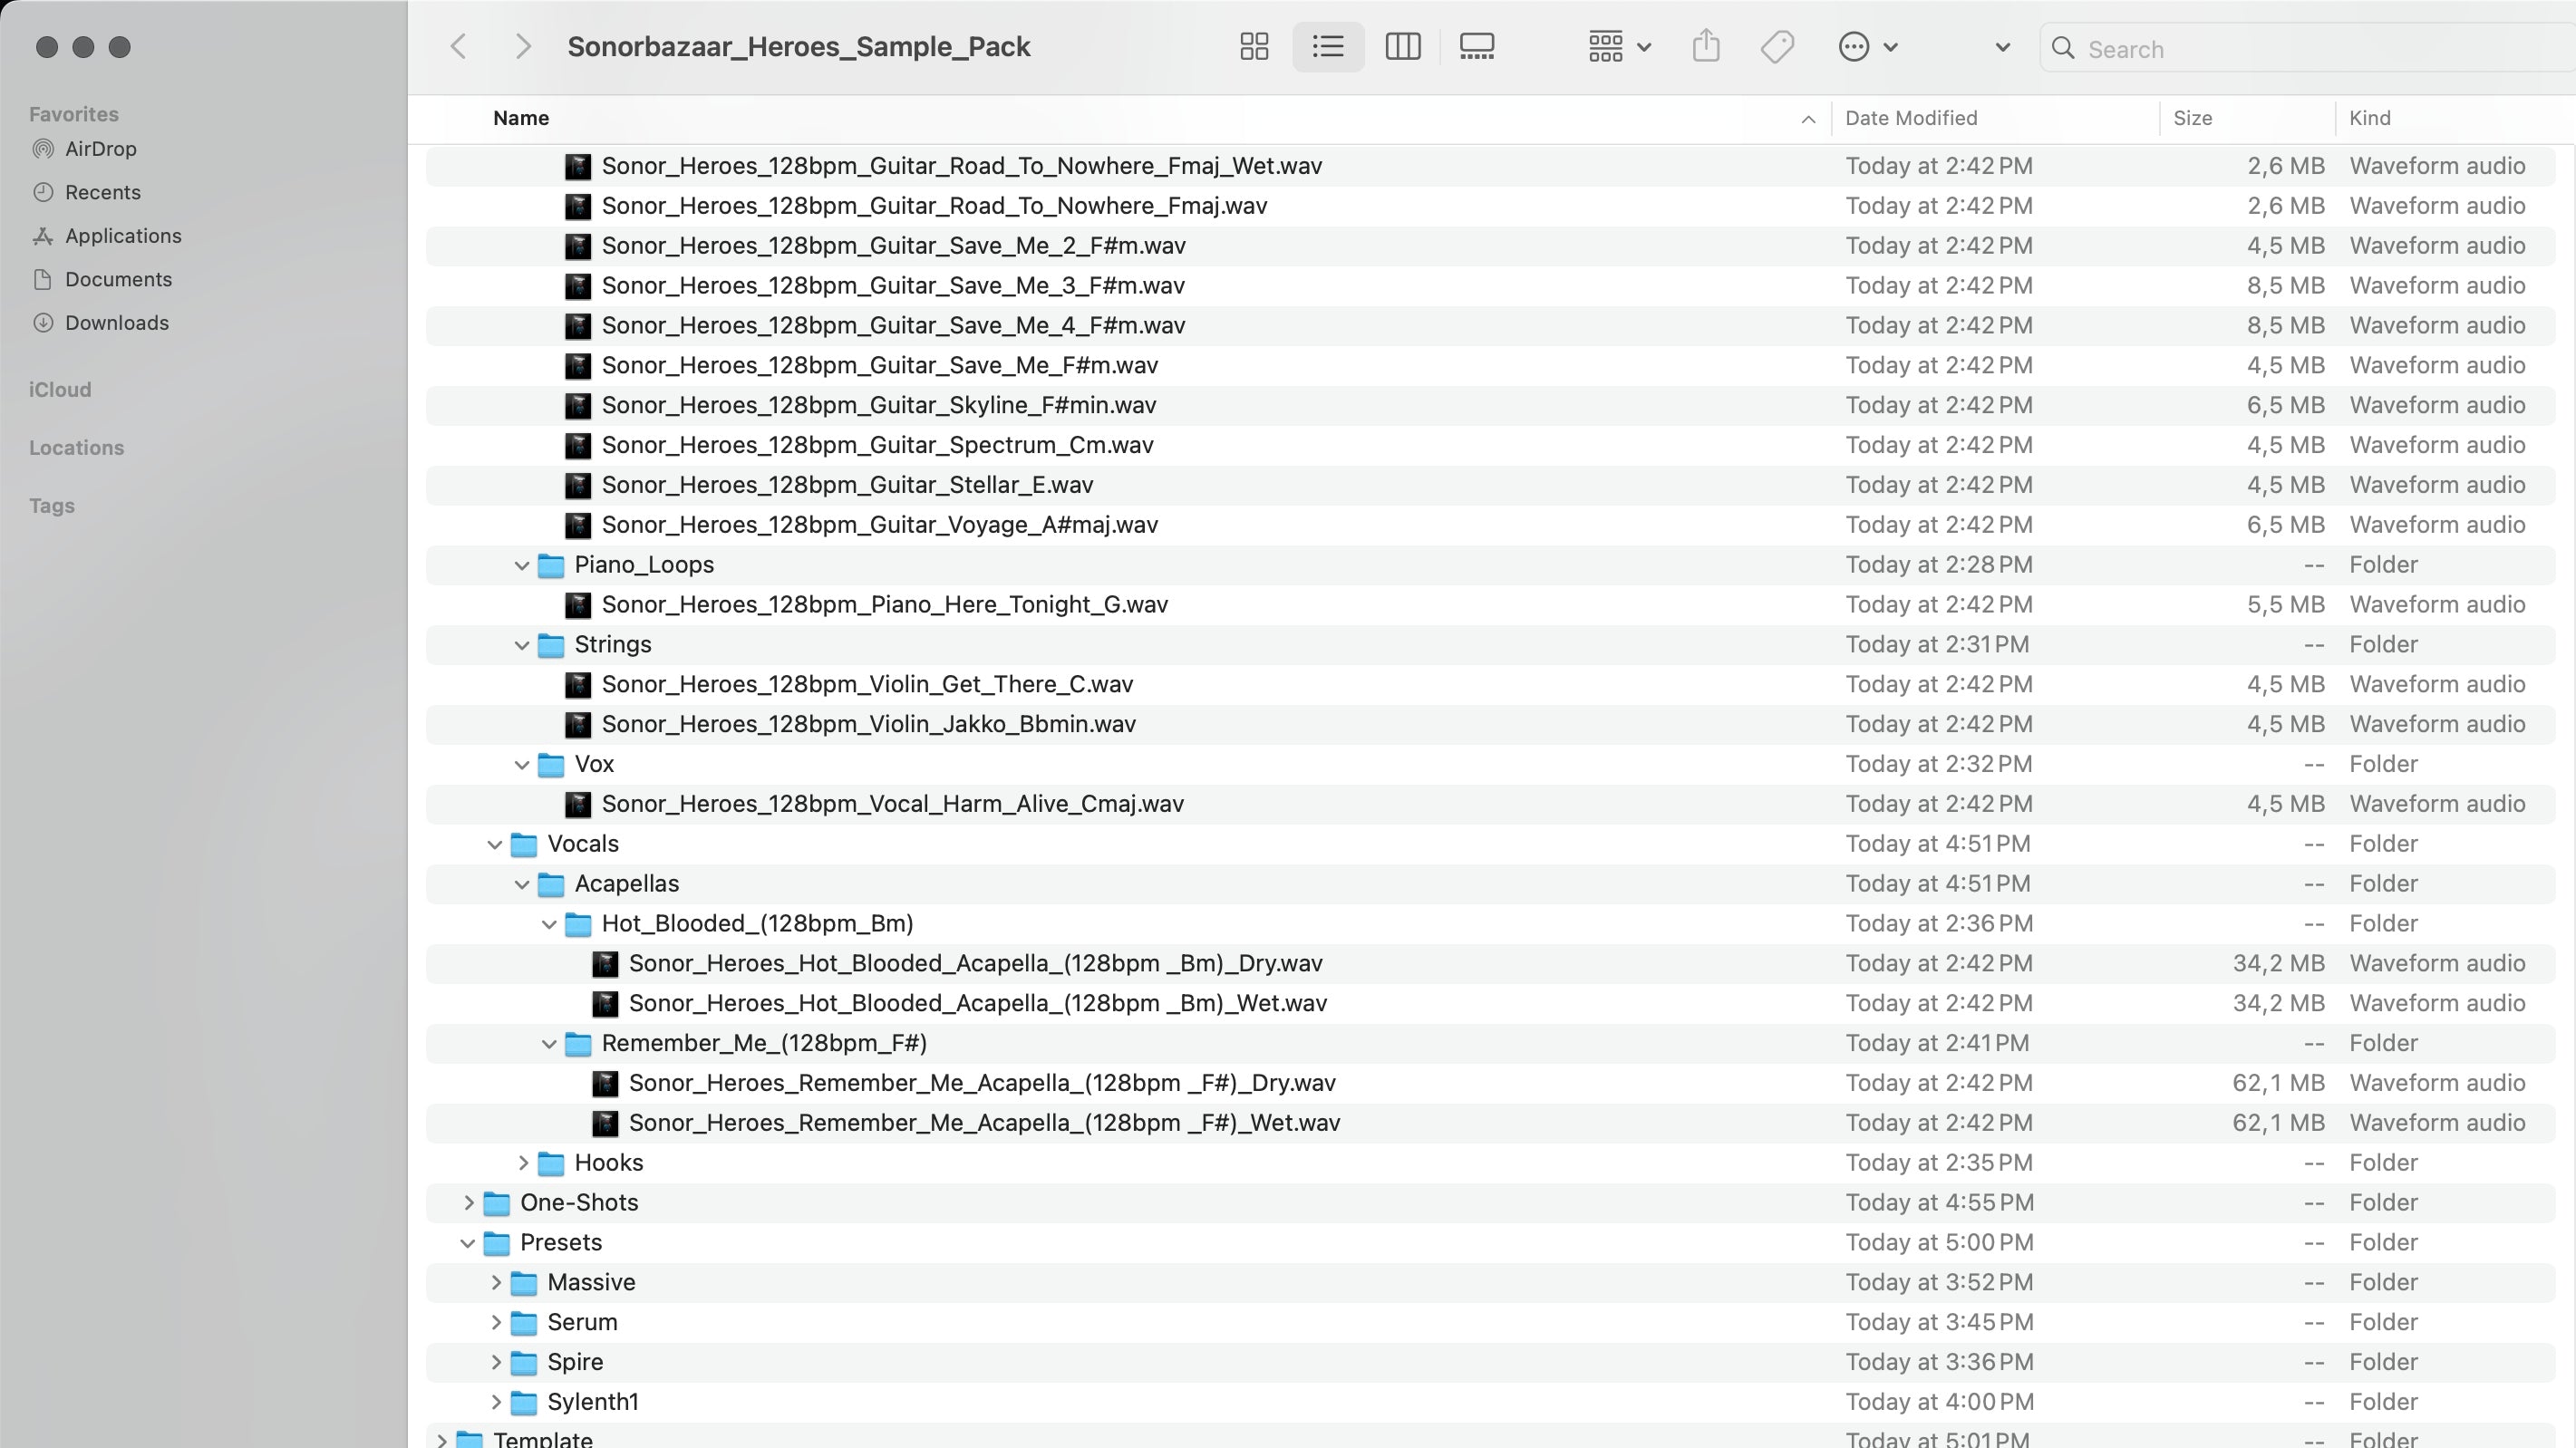Open the group-by options button
The width and height of the screenshot is (2576, 1448).
tap(1618, 47)
